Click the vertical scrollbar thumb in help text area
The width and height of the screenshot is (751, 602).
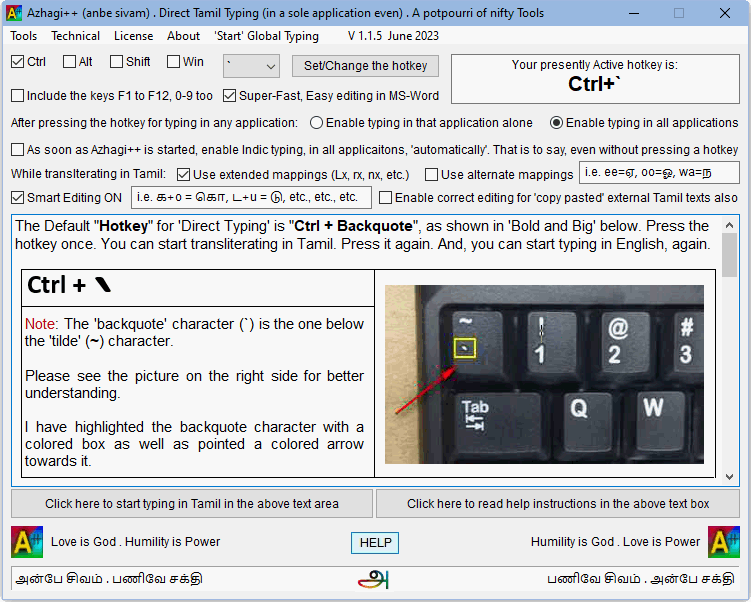coord(729,255)
